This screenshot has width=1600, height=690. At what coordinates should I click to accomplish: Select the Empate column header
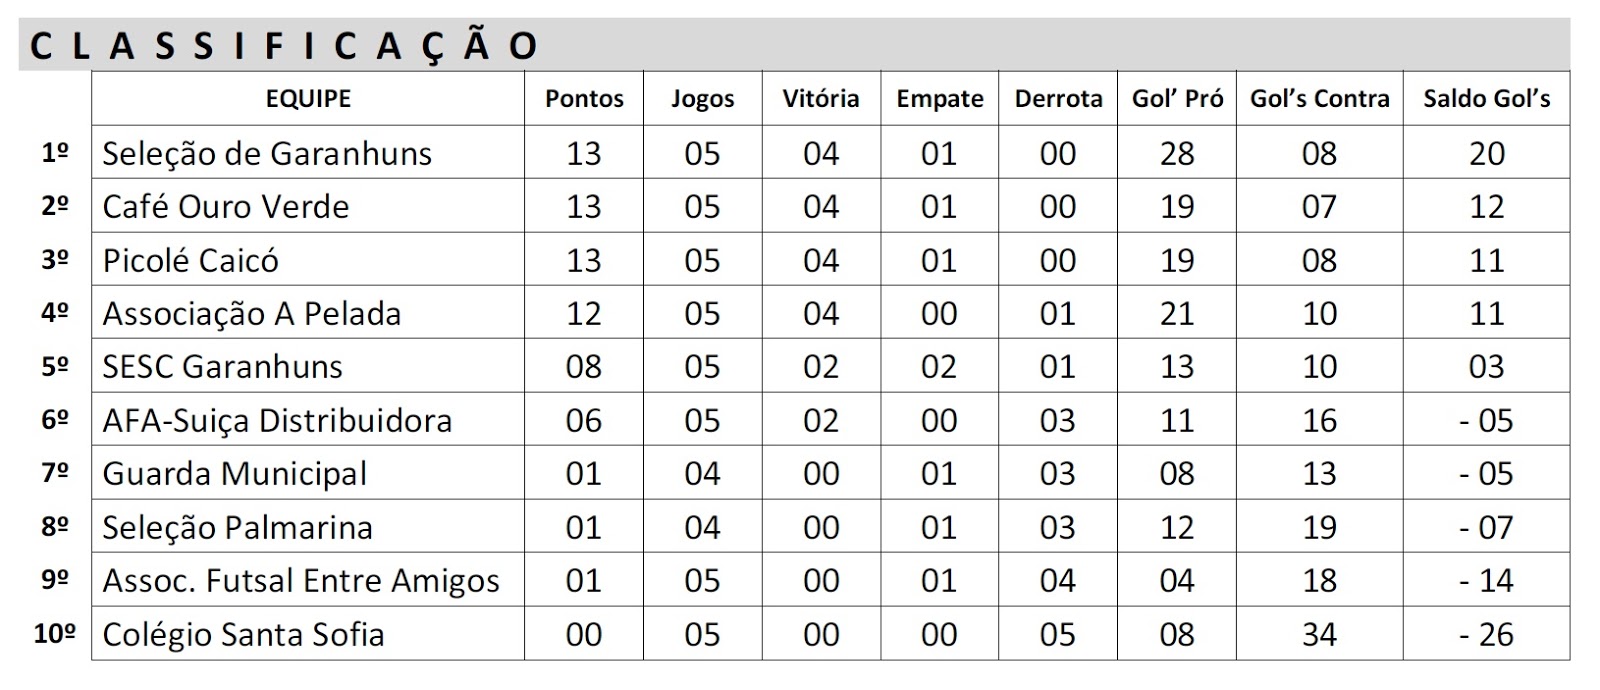tap(940, 99)
